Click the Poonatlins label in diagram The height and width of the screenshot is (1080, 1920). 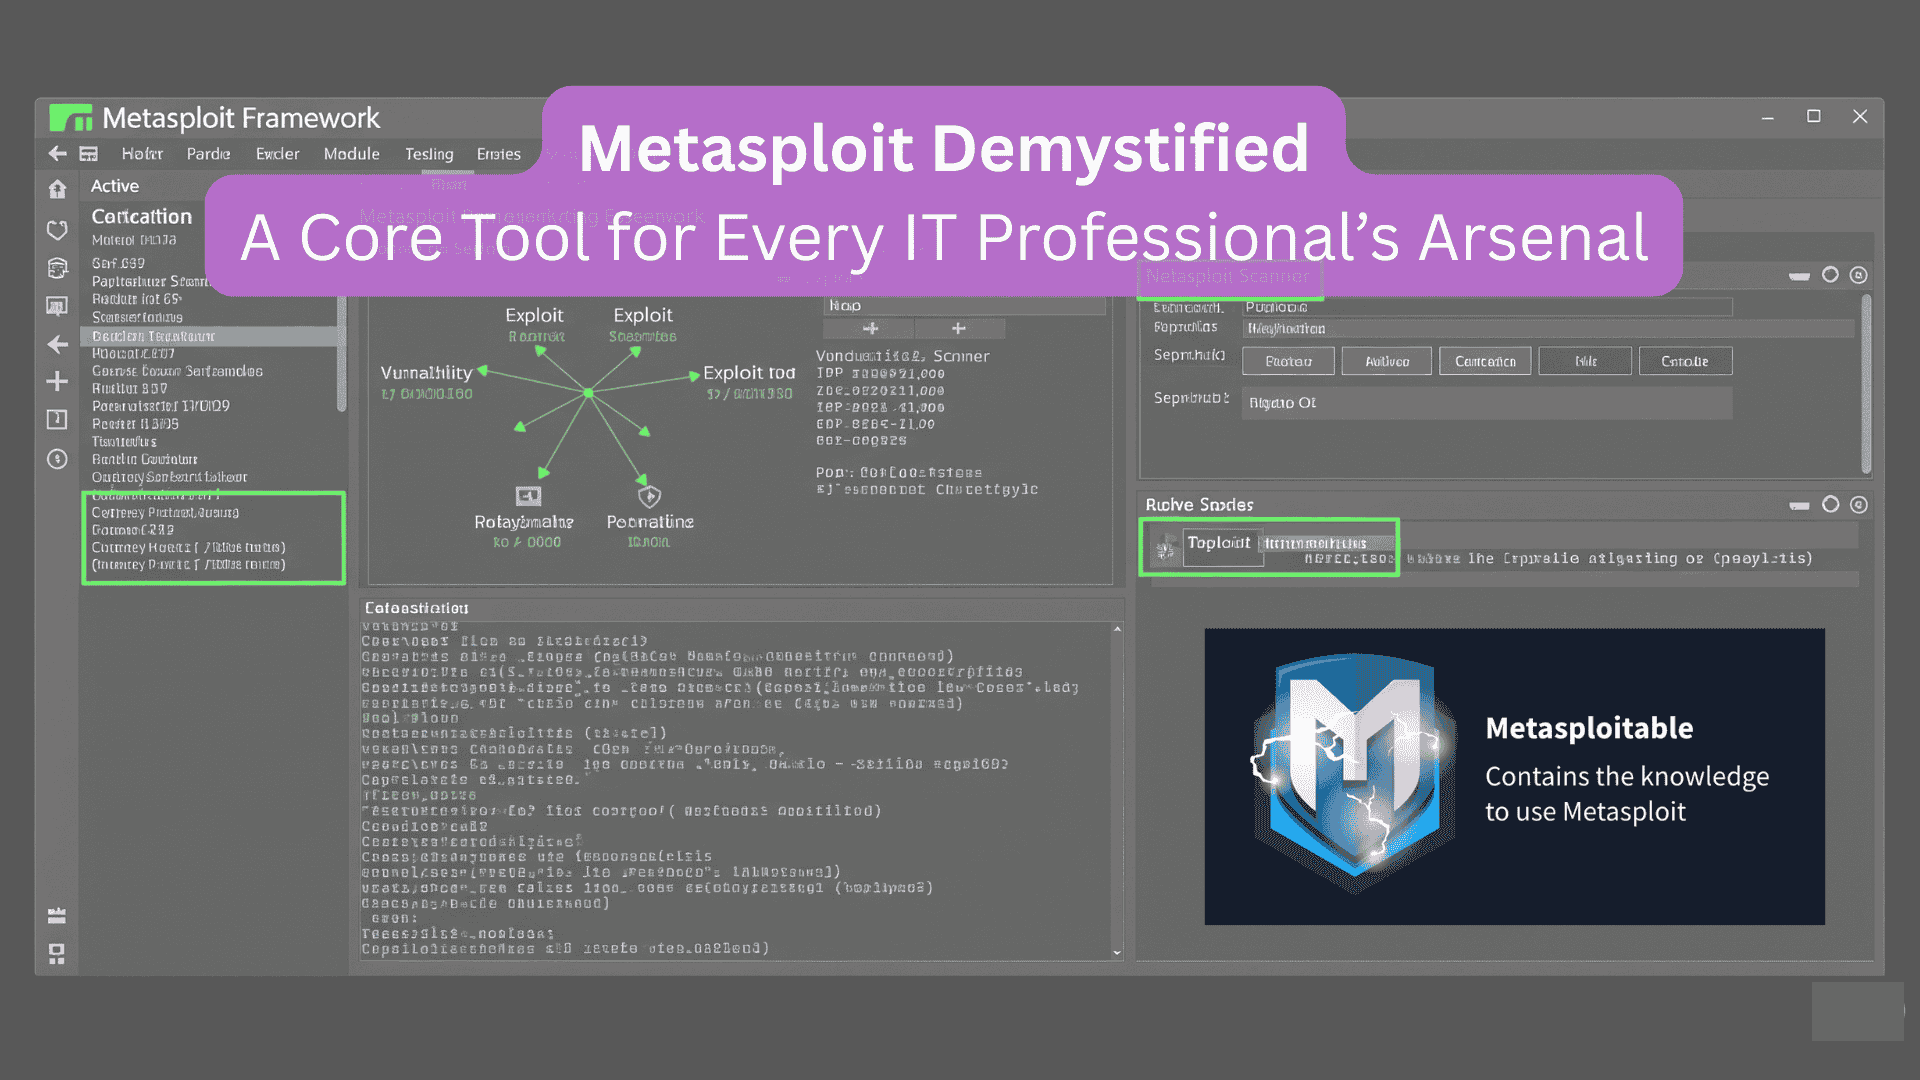(650, 521)
